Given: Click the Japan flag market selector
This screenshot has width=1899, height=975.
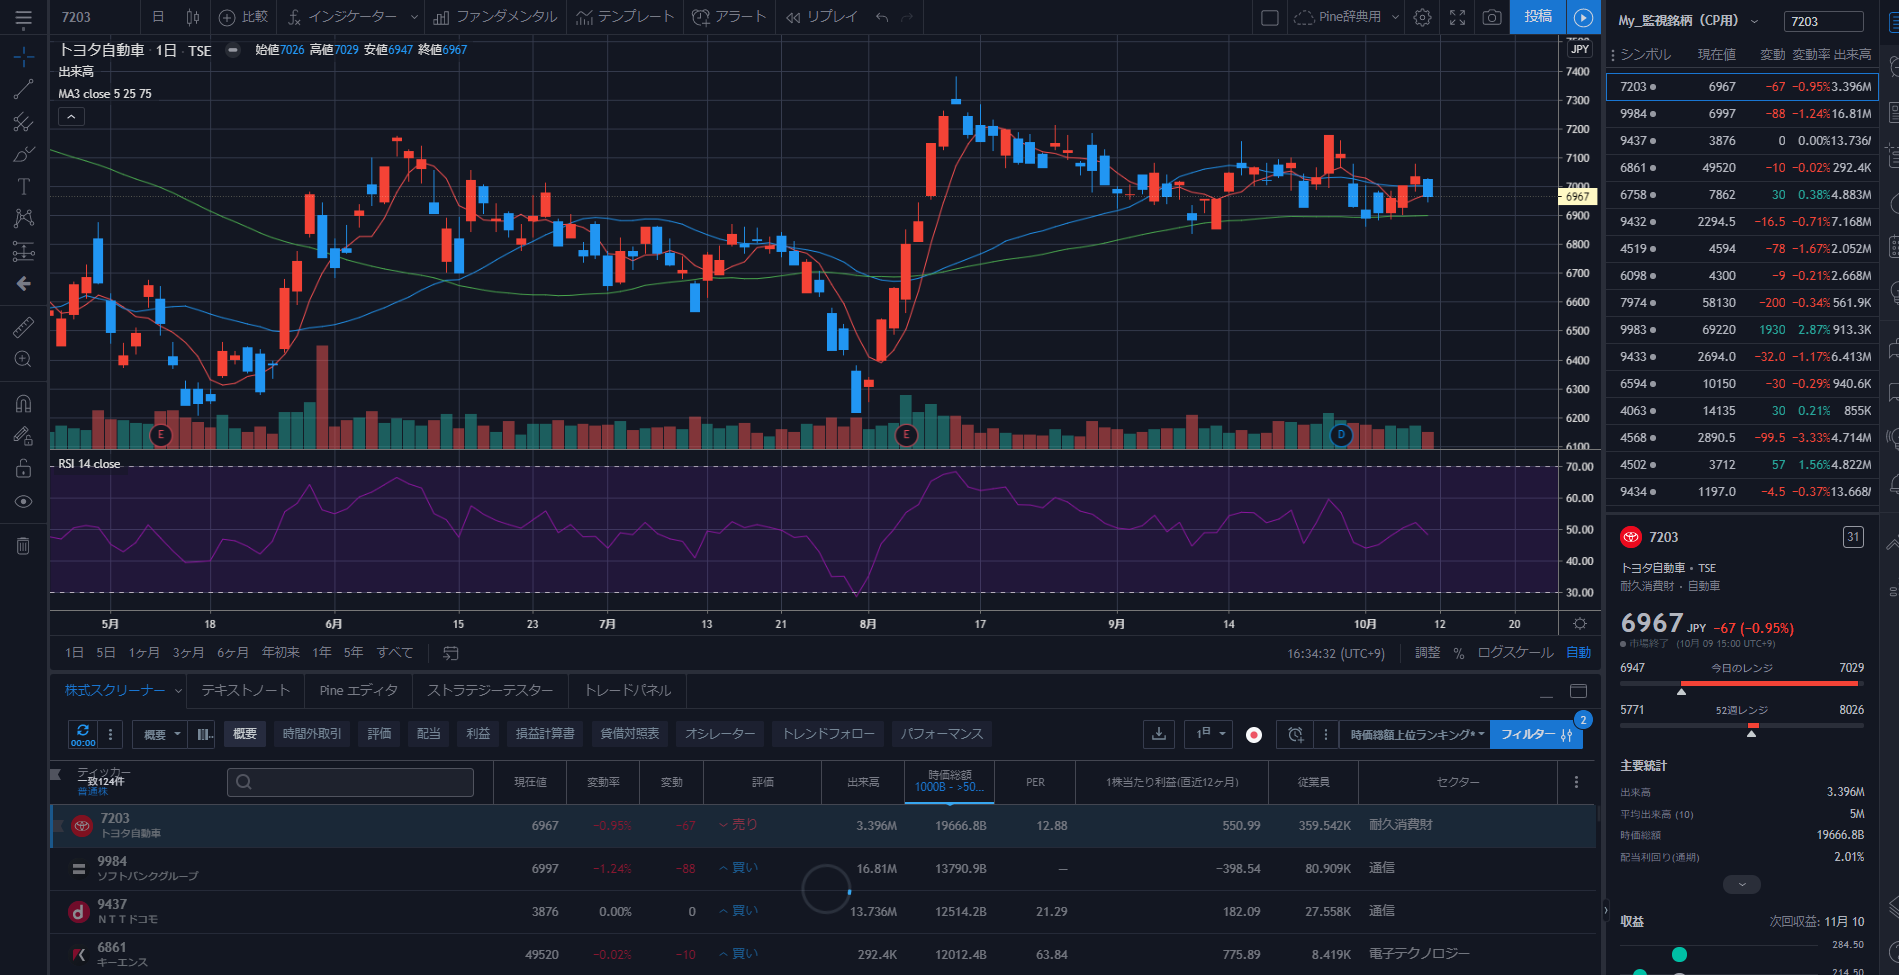Looking at the screenshot, I should tap(1254, 735).
